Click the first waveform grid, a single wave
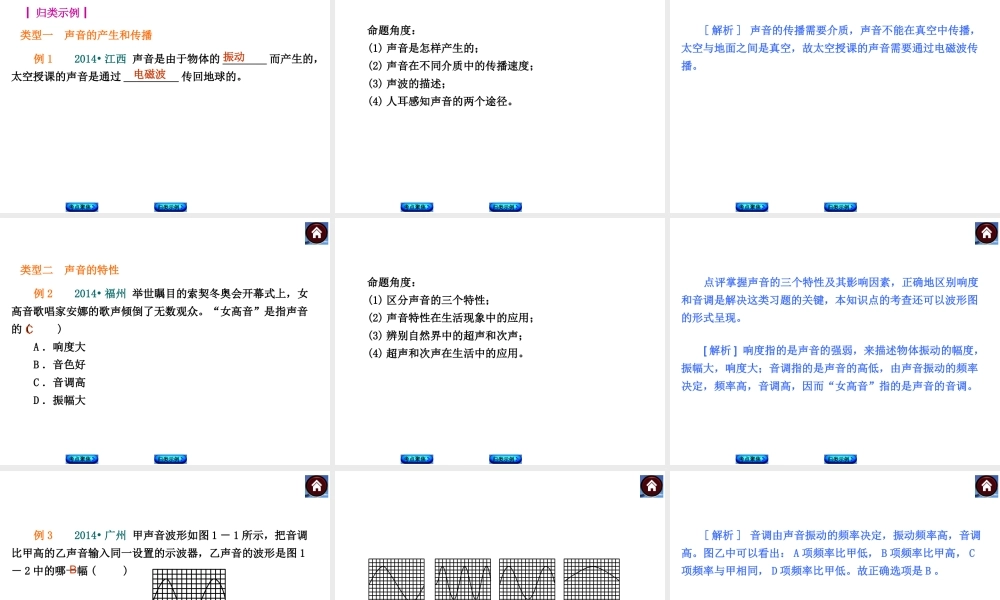Viewport: 1000px width, 600px height. (x=396, y=579)
